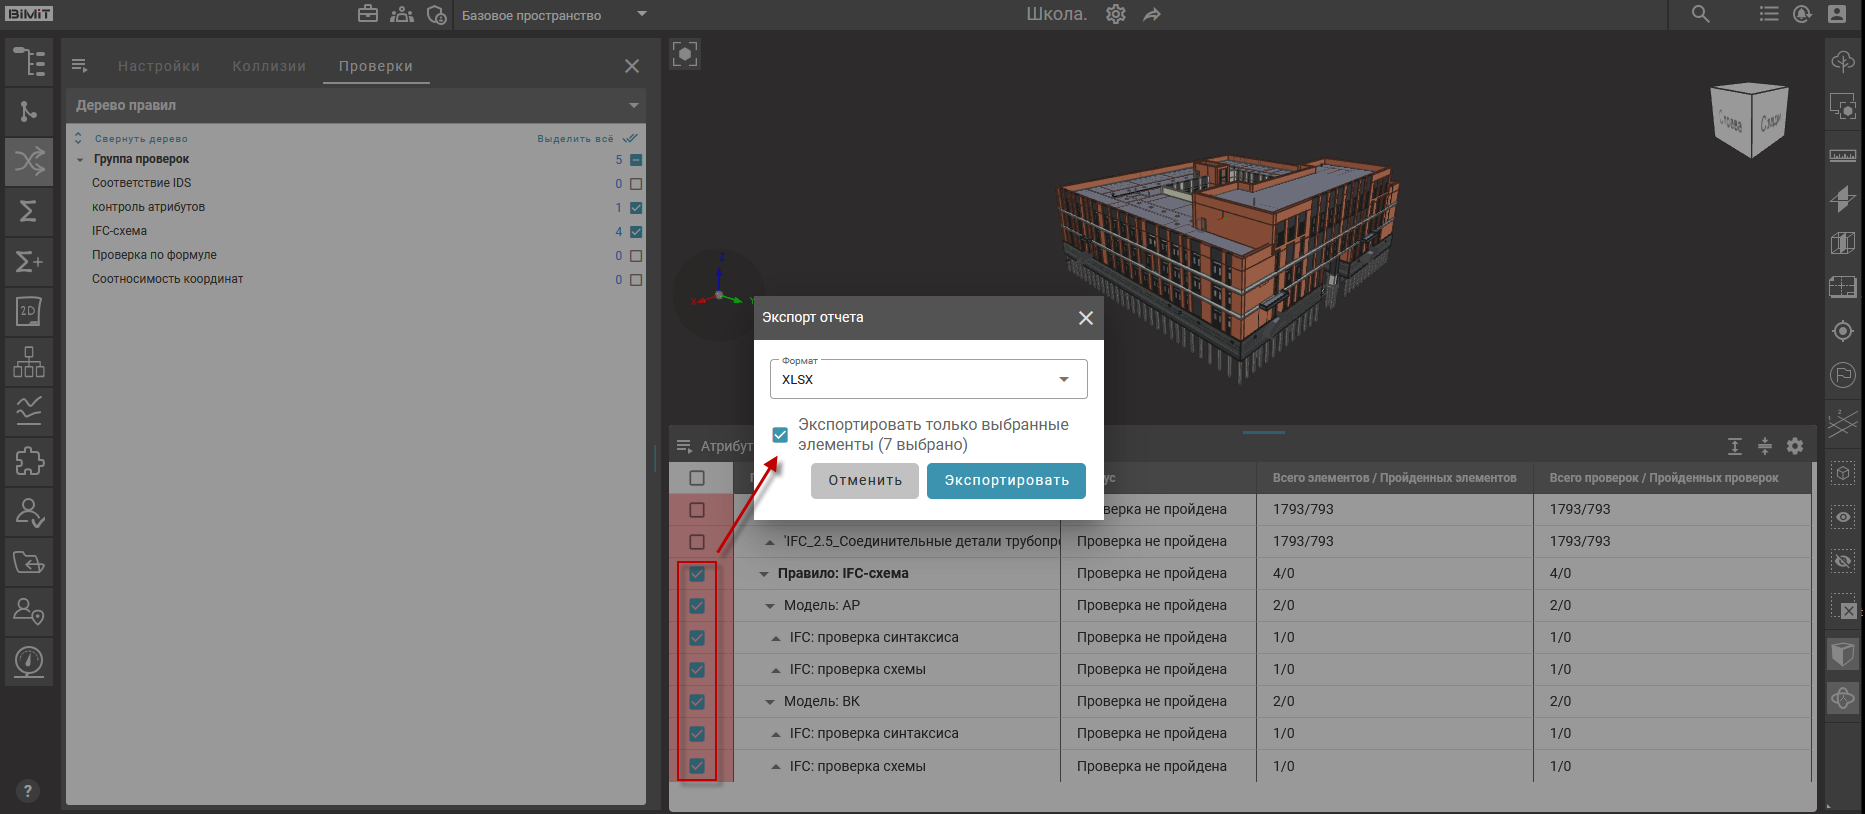
Task: Enable the Соответствие IDS rule checkbox
Action: [636, 184]
